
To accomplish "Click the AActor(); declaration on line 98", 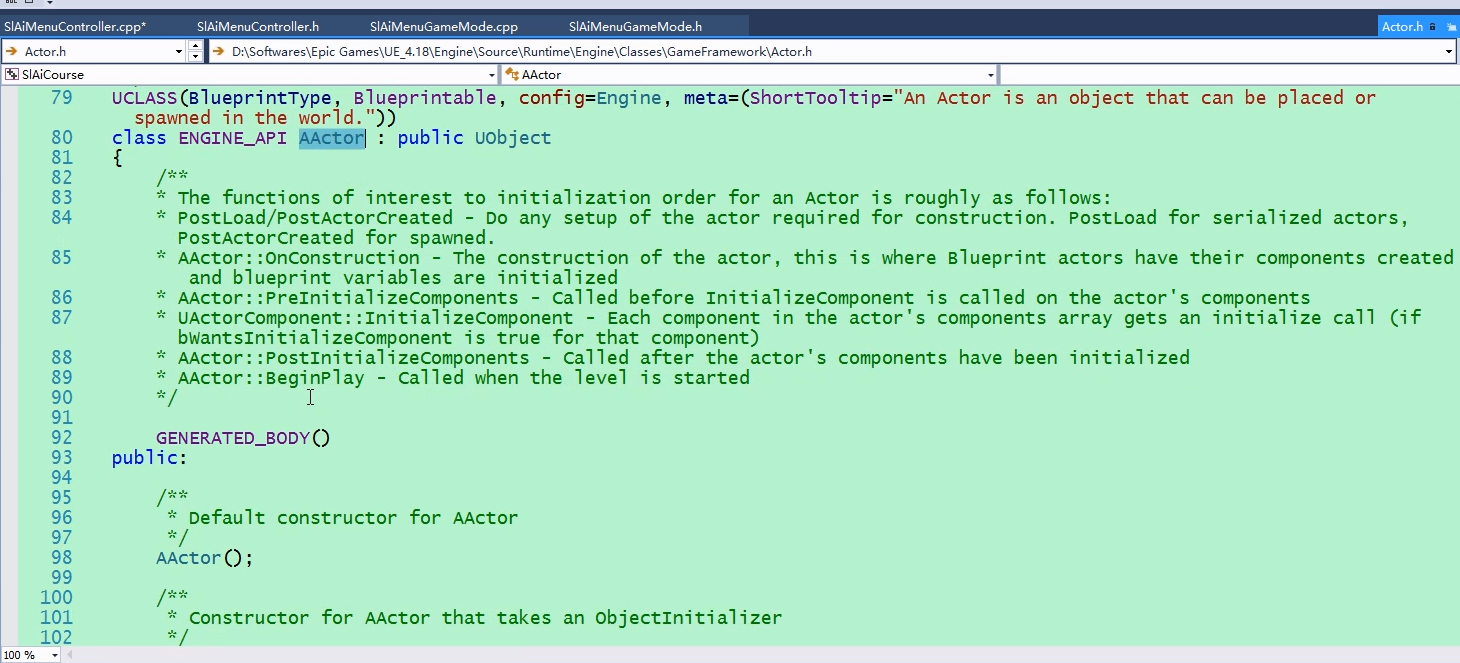I will 205,558.
